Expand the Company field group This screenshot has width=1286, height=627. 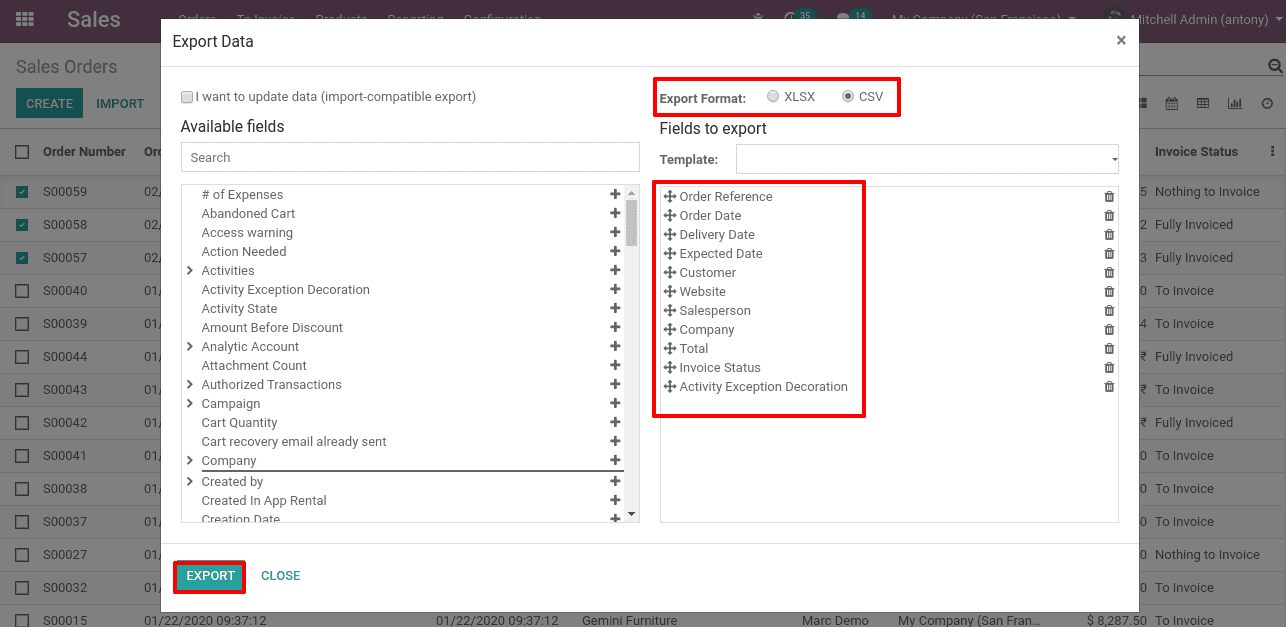[190, 461]
